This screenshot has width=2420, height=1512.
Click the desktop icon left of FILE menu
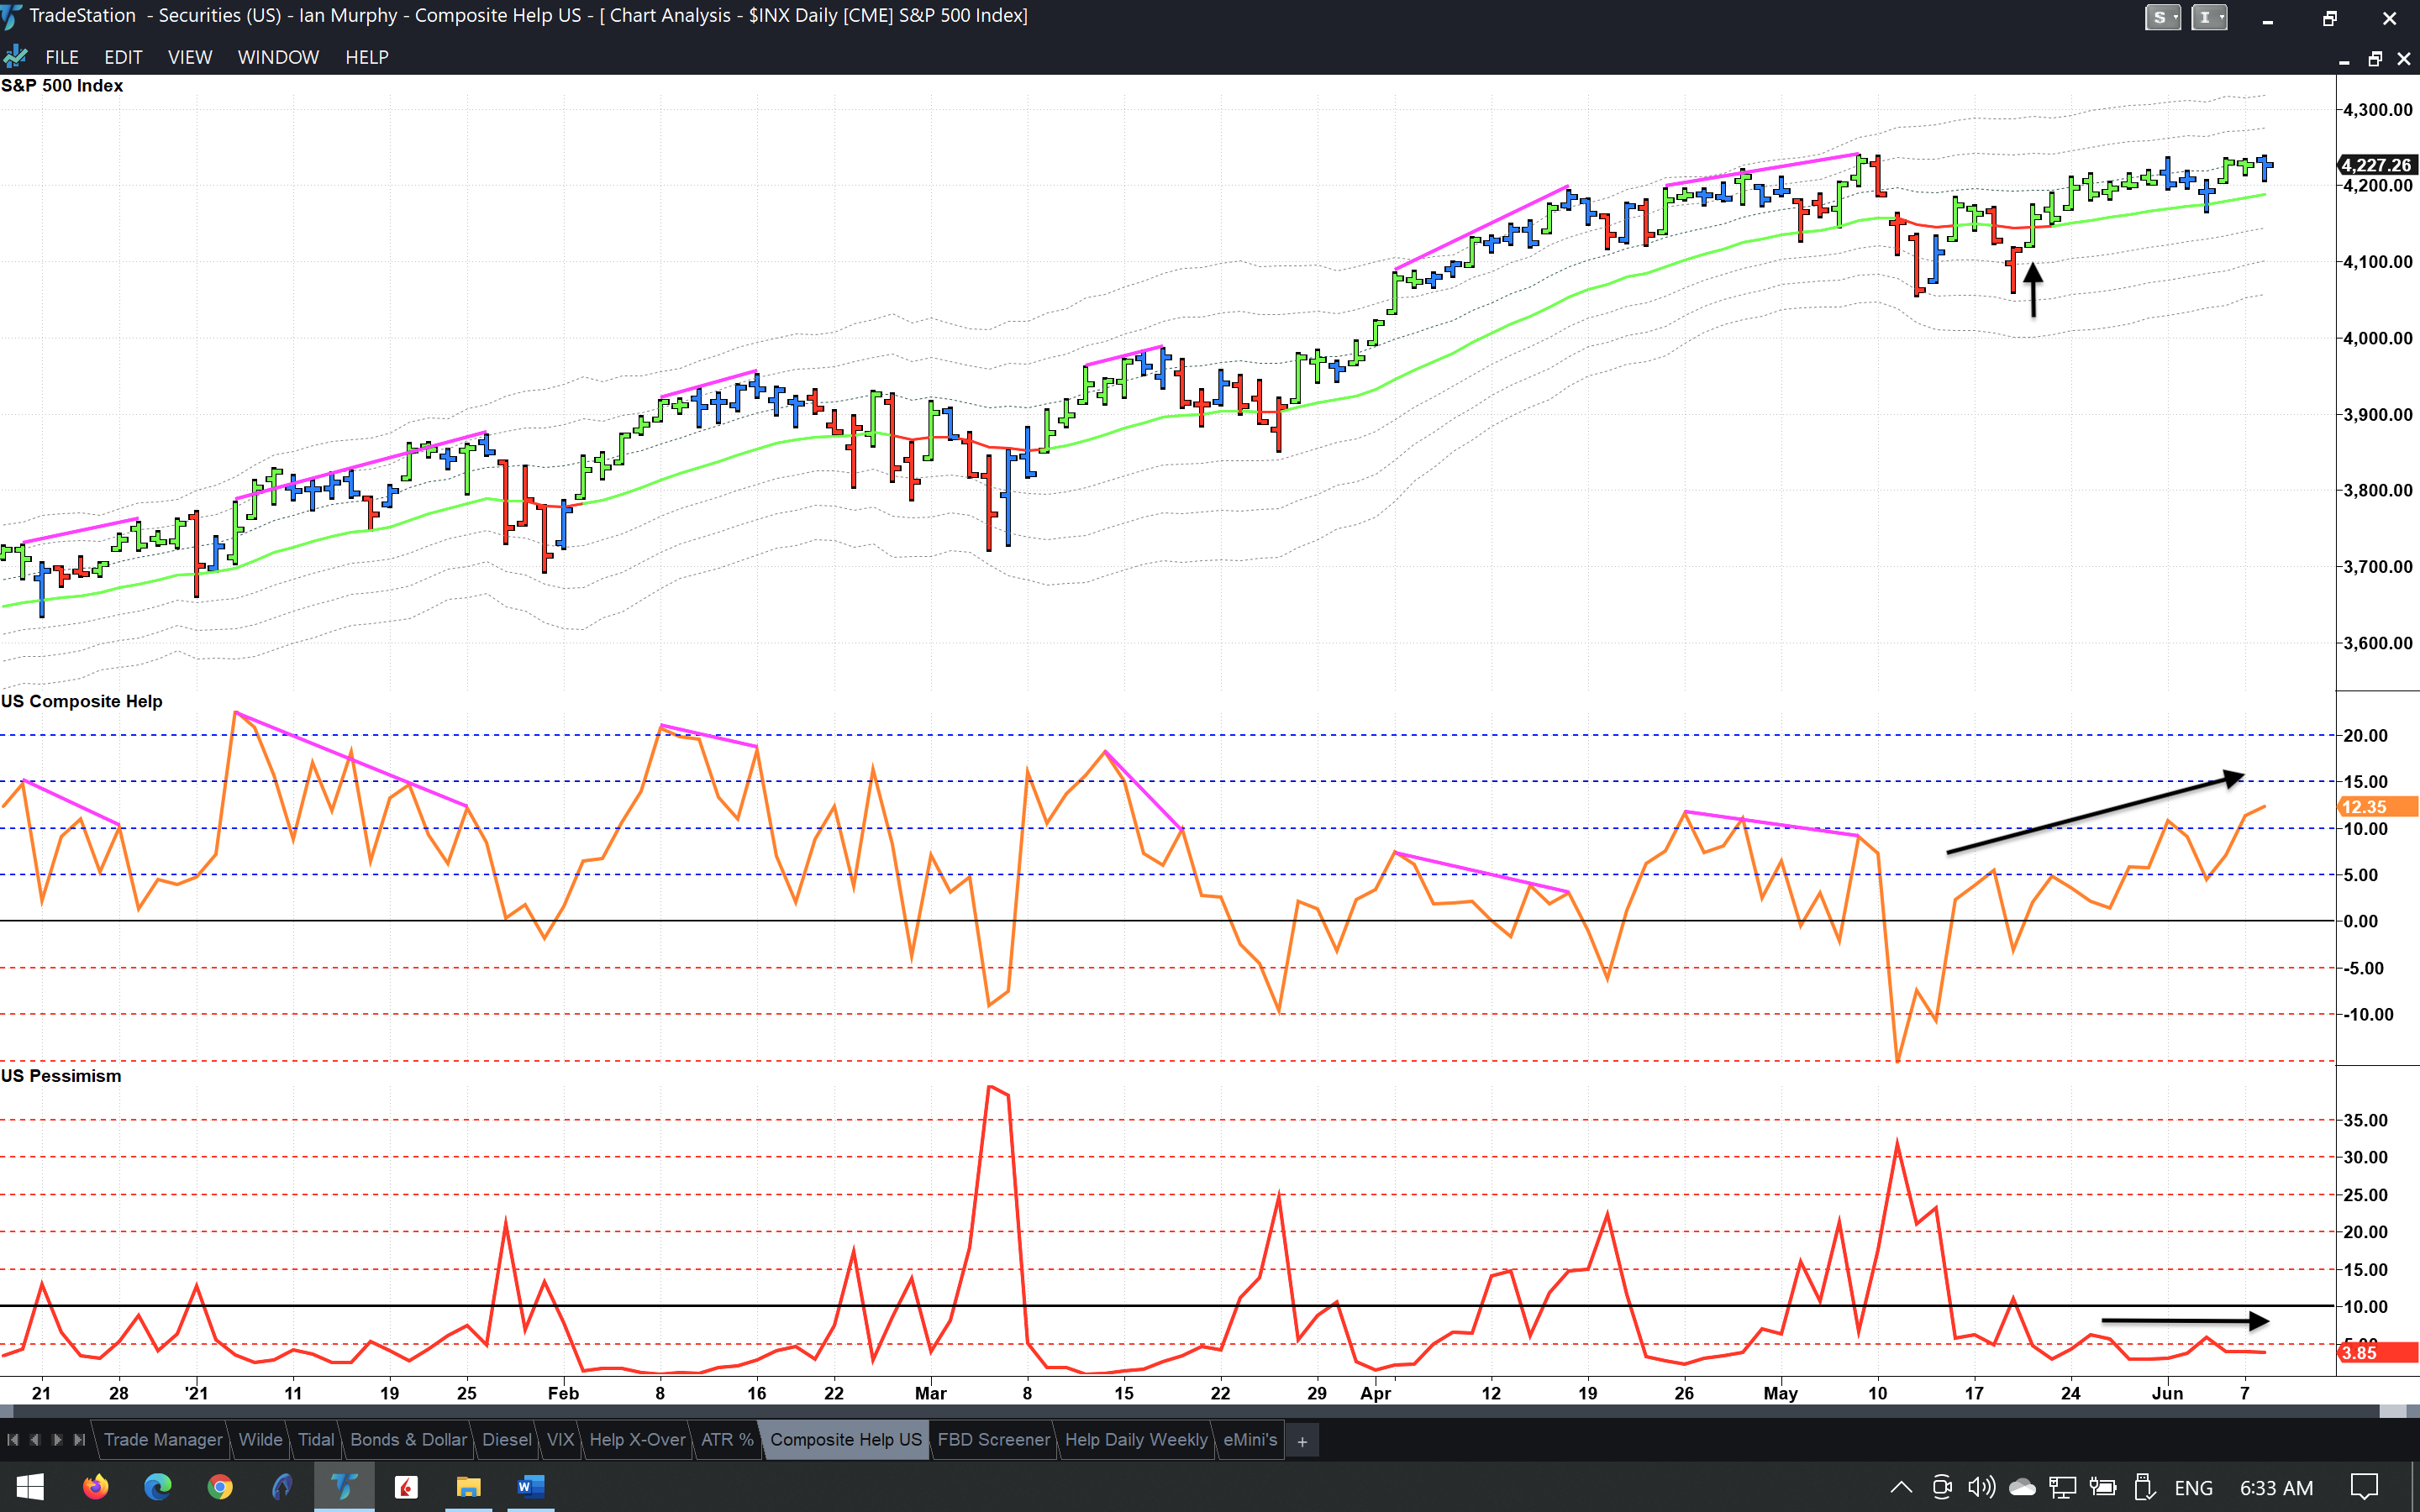click(16, 57)
